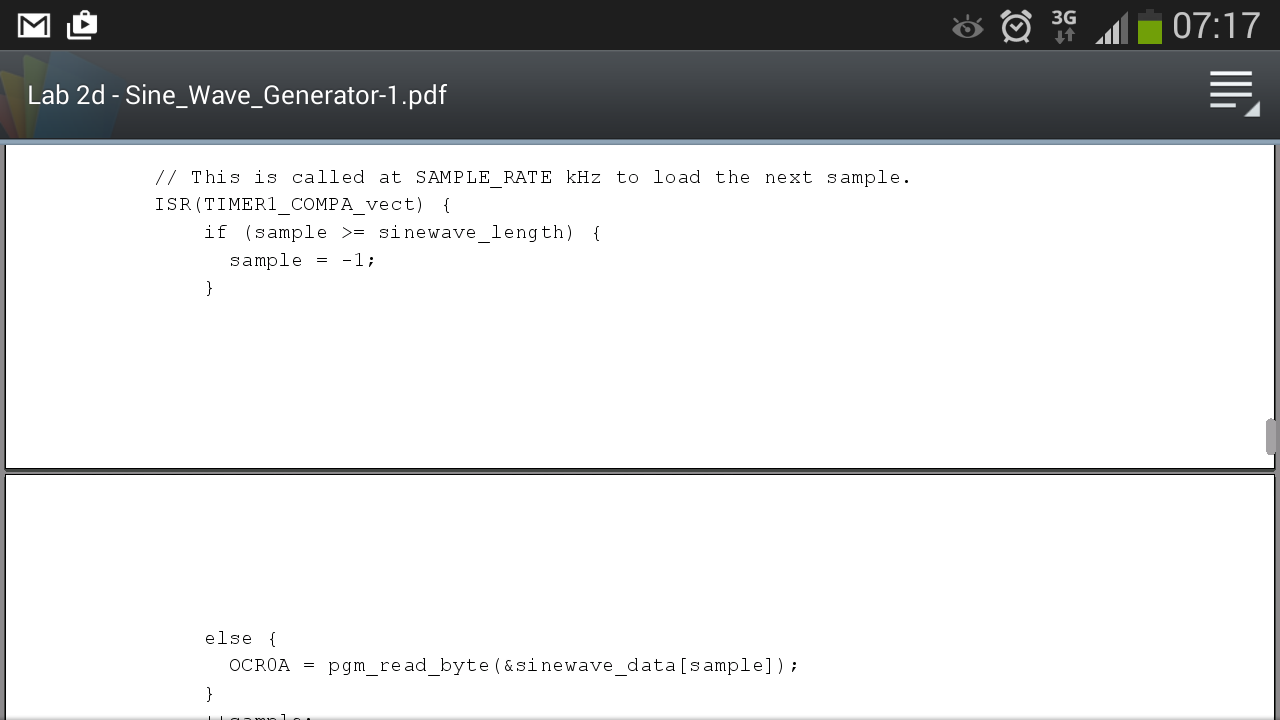Tap the Smart Stay eye icon
Screen dimensions: 1280x720
967,27
